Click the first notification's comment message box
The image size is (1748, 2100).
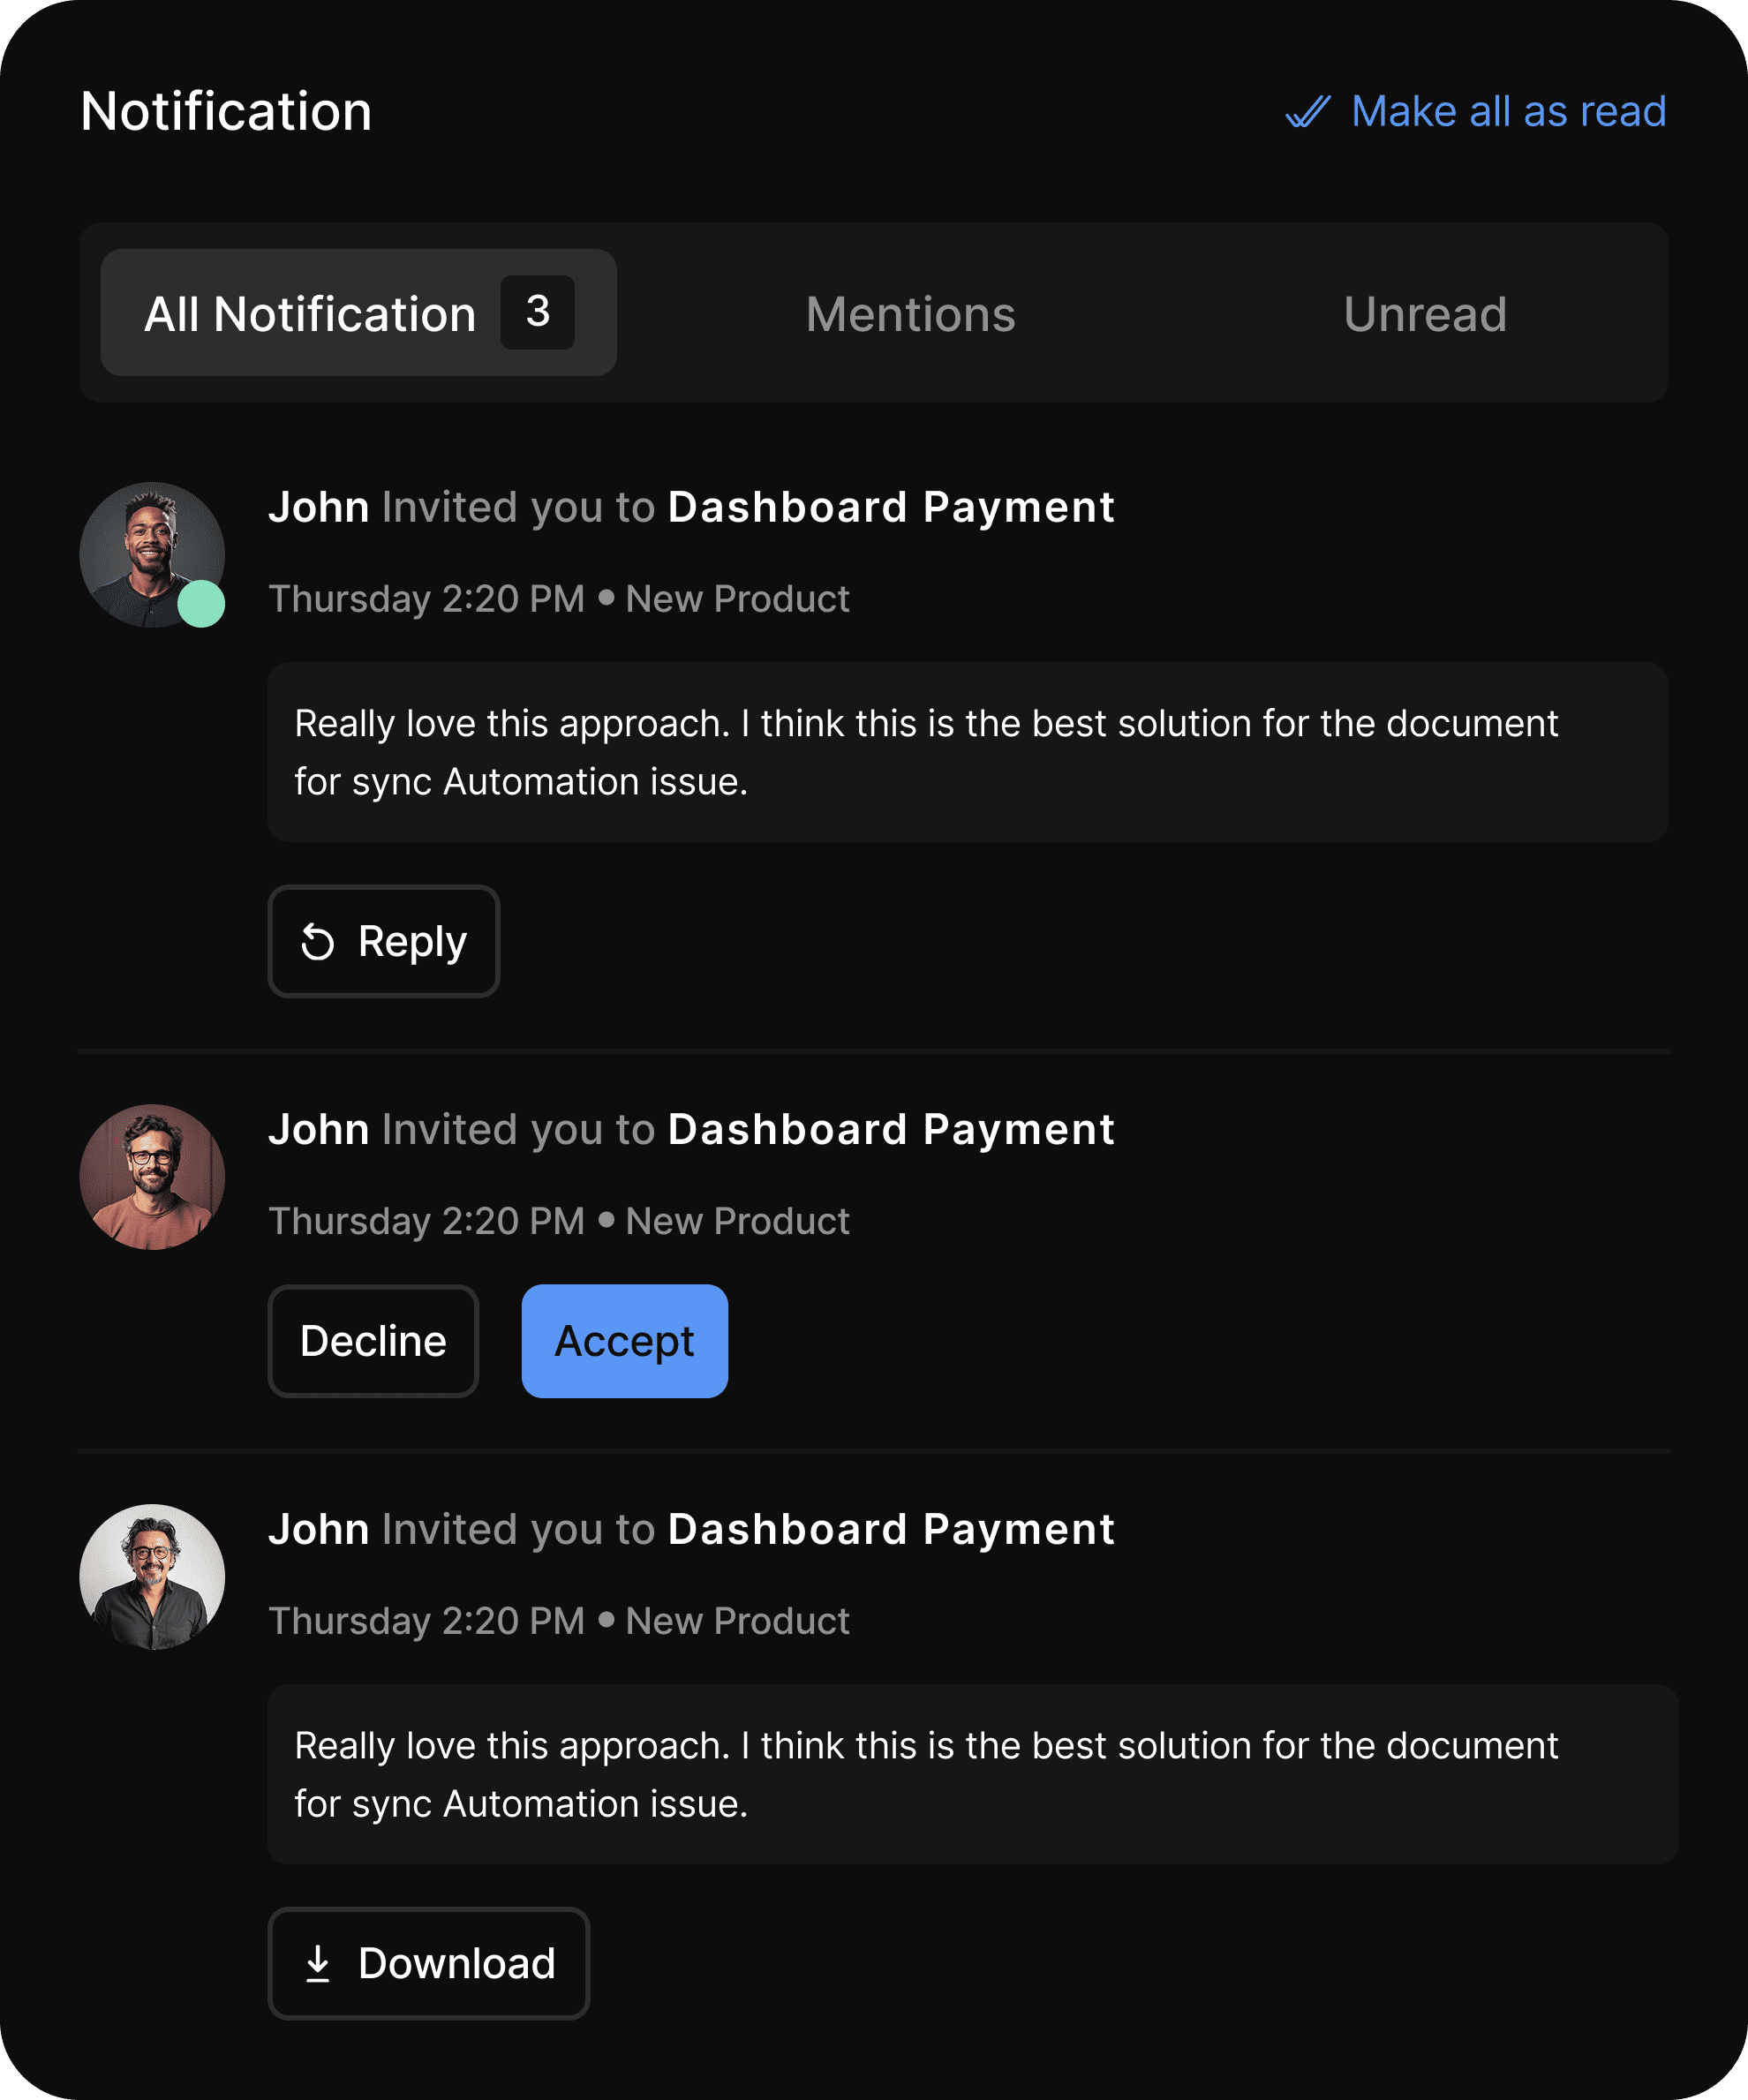[966, 752]
